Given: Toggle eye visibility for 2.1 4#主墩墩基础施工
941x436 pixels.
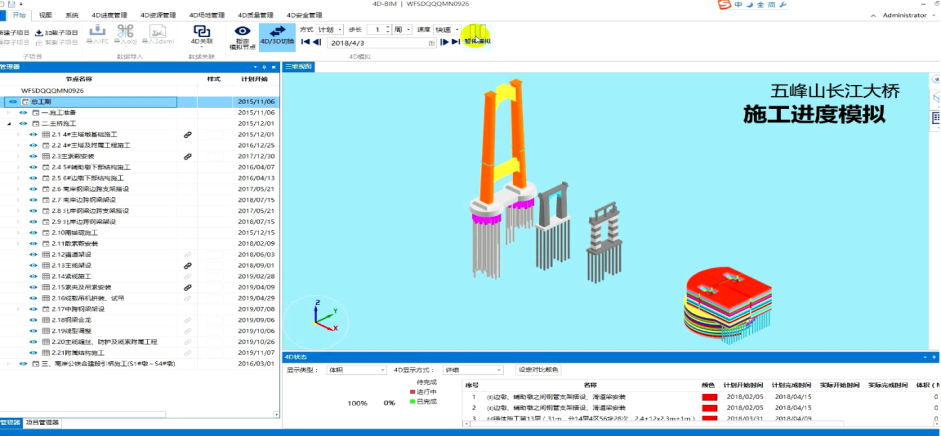Looking at the screenshot, I should point(34,134).
